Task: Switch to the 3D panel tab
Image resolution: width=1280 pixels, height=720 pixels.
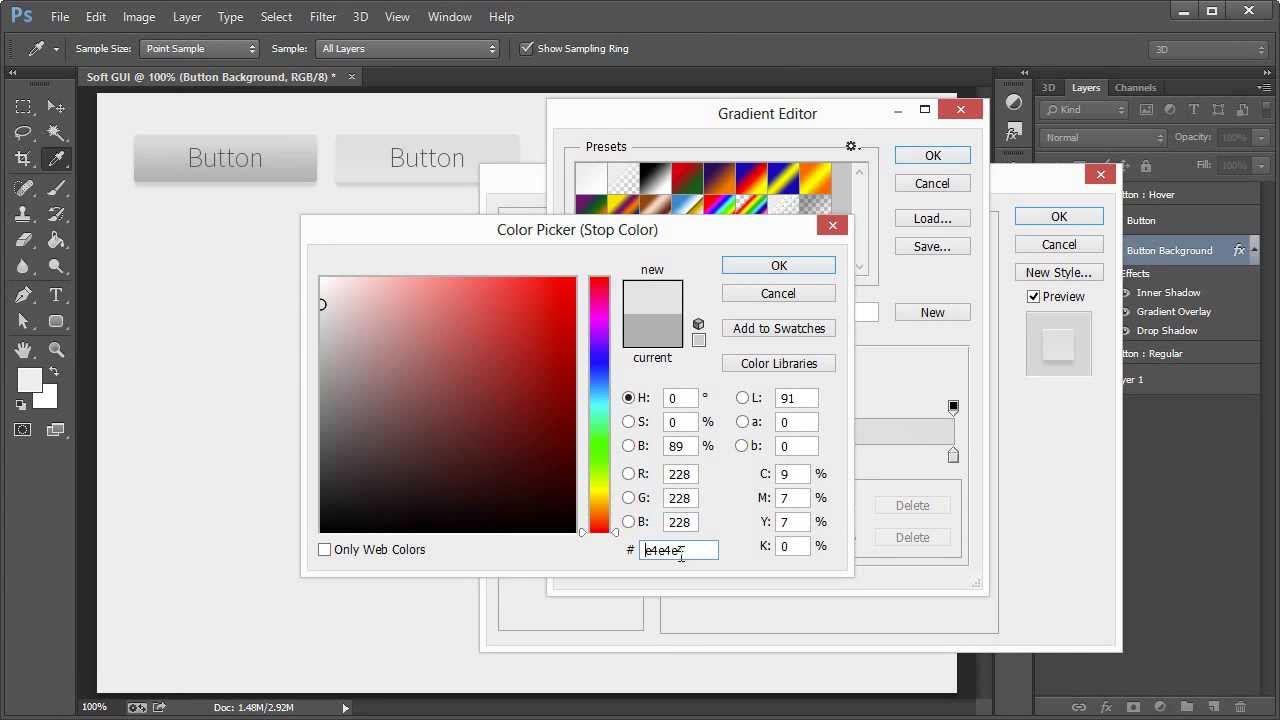Action: (x=1048, y=88)
